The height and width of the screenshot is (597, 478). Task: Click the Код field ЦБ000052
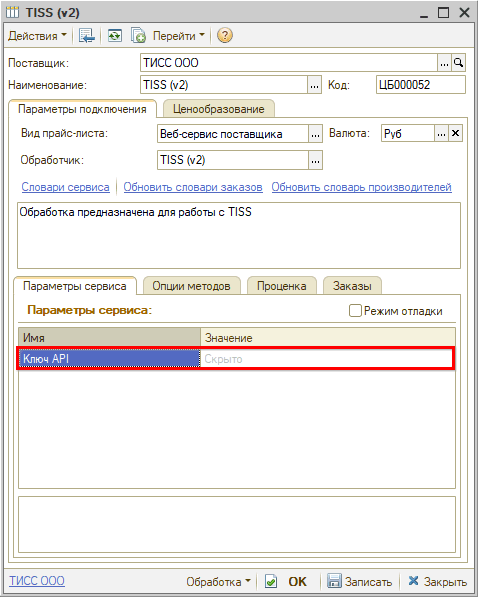pos(420,85)
